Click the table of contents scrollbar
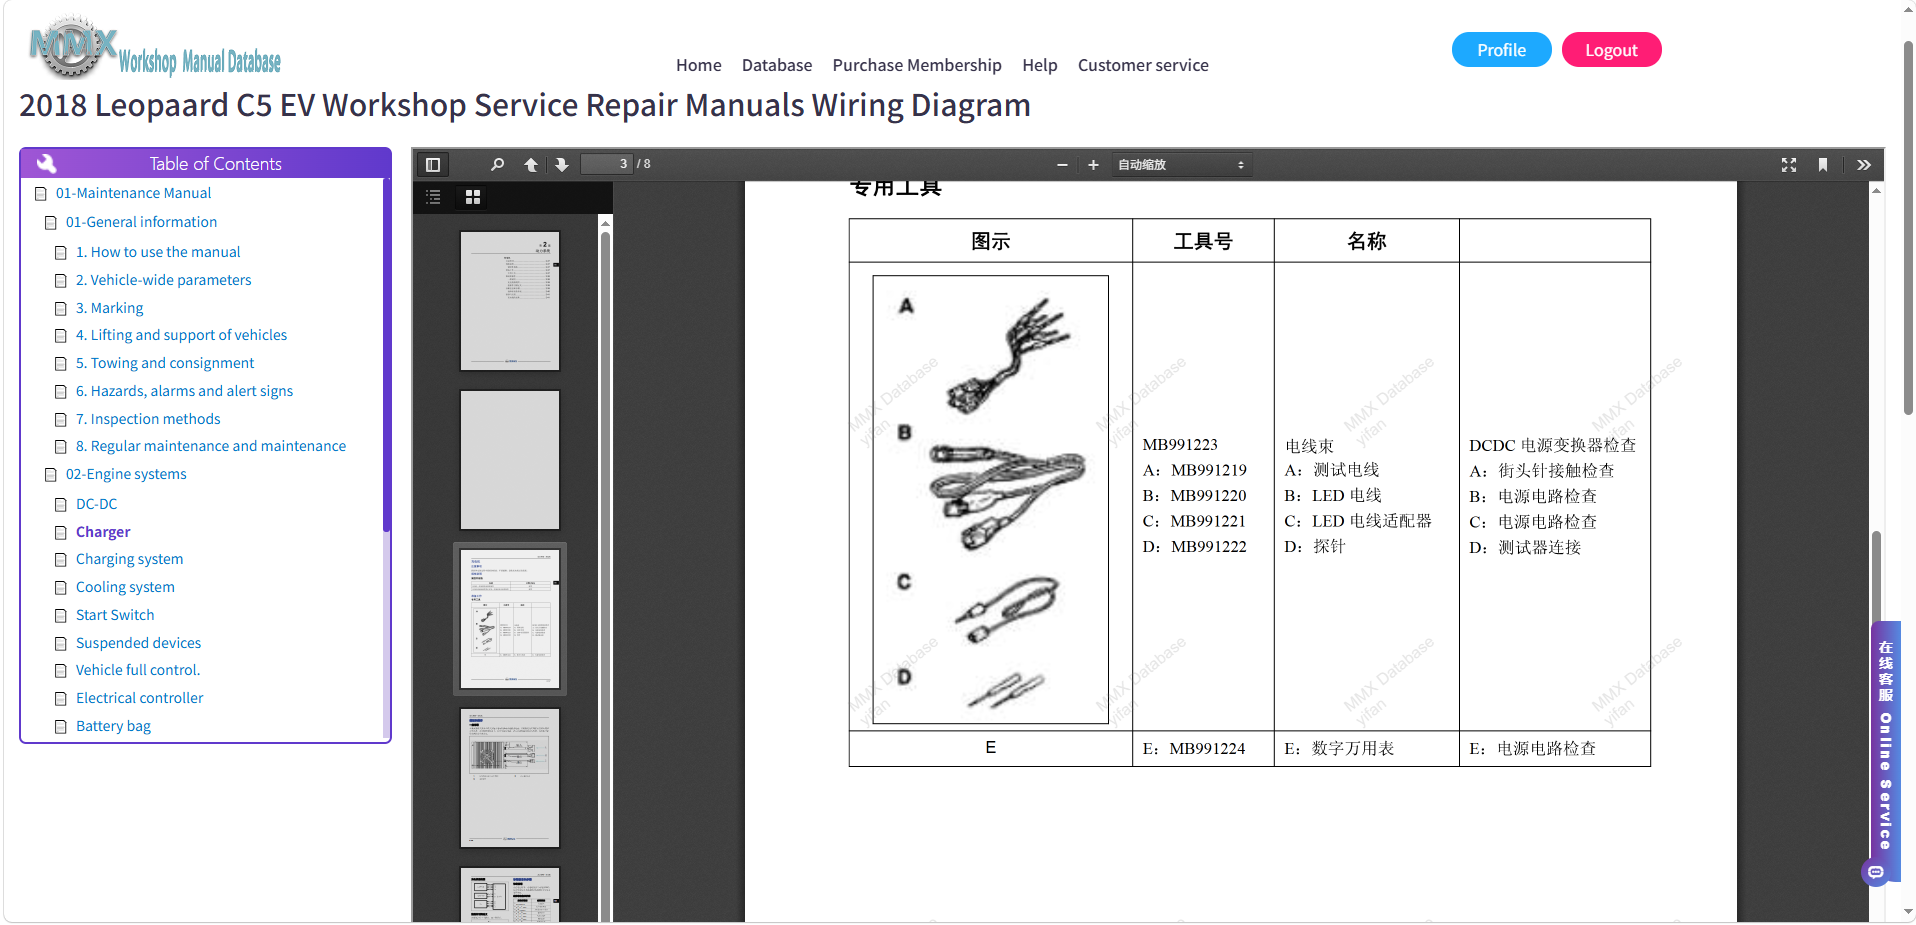The width and height of the screenshot is (1916, 925). coord(386,460)
